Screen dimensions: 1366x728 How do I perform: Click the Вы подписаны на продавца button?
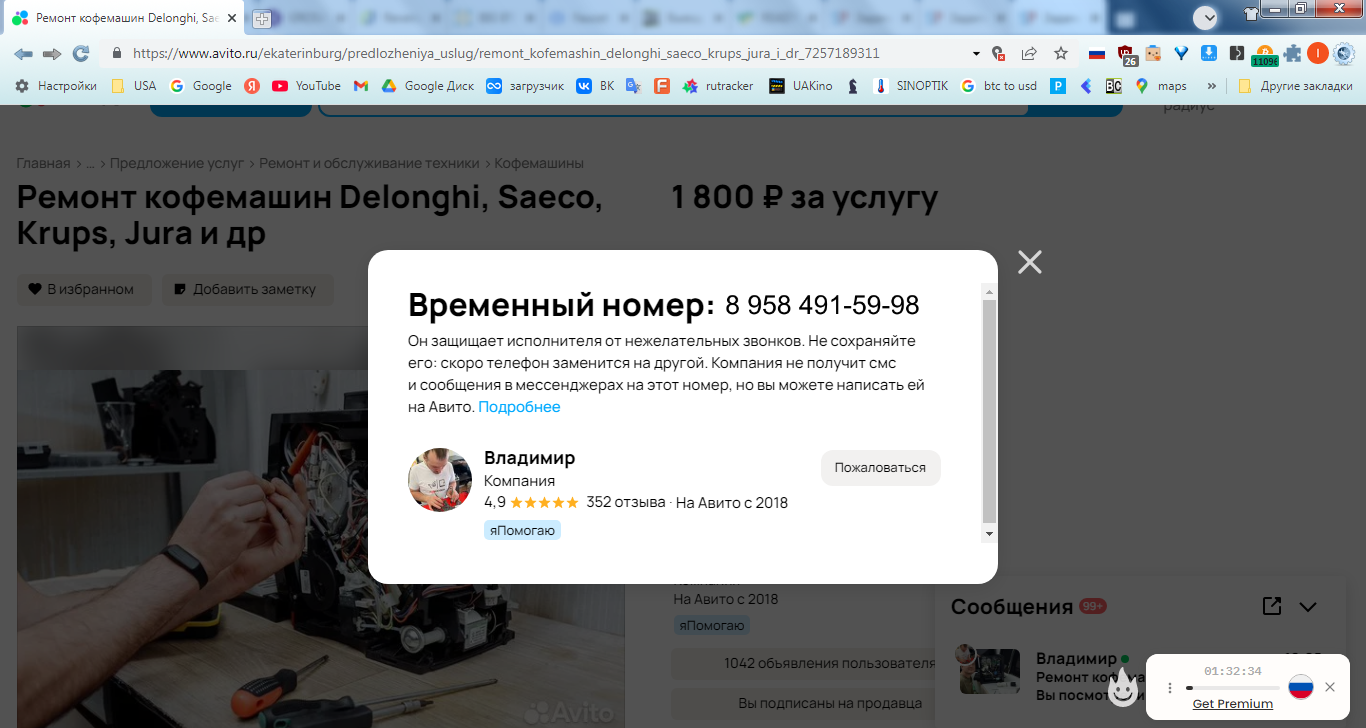click(830, 703)
